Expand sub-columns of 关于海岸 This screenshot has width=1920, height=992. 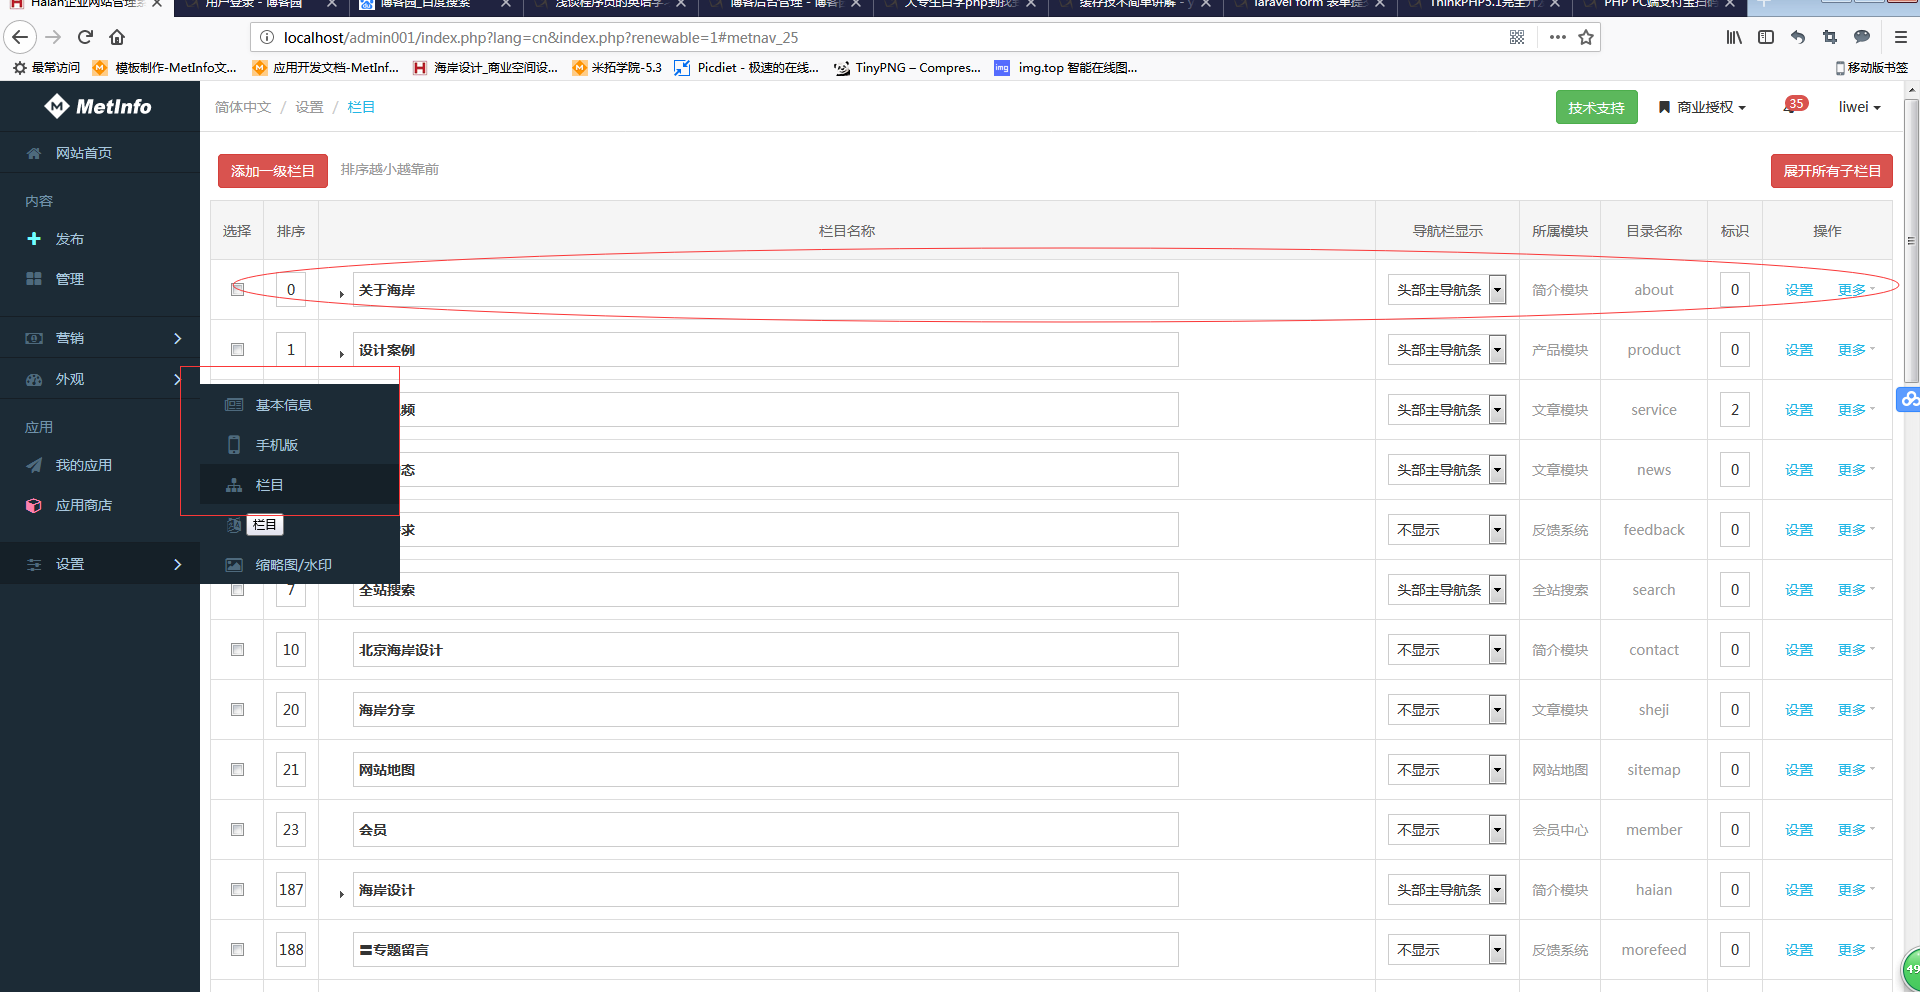point(341,294)
